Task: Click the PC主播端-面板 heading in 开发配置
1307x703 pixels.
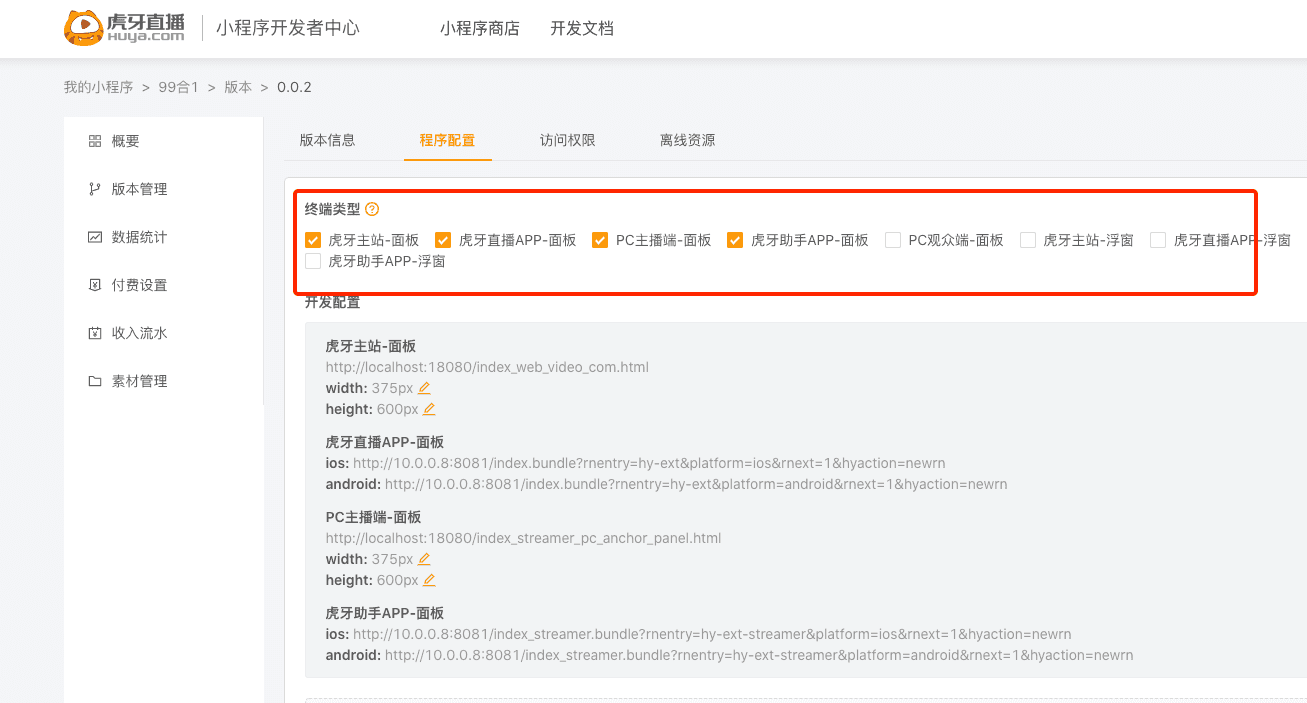Action: [373, 517]
